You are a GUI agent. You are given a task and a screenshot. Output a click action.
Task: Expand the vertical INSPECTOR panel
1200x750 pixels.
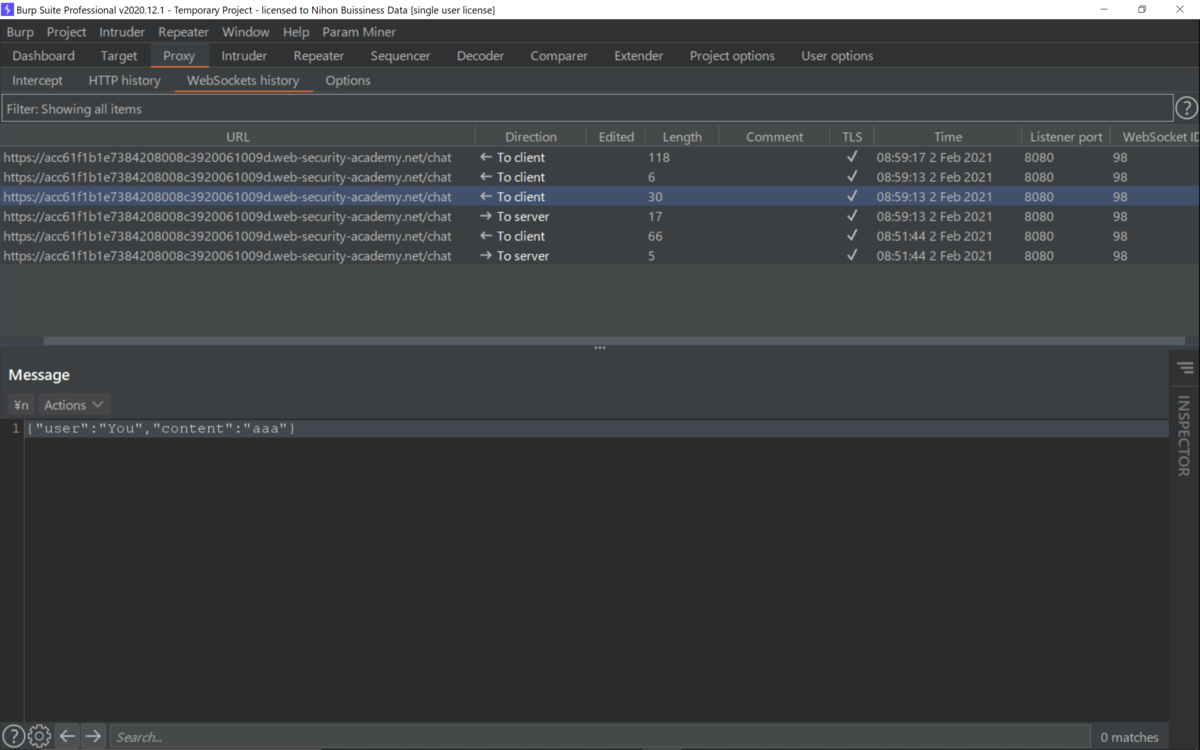click(1184, 436)
